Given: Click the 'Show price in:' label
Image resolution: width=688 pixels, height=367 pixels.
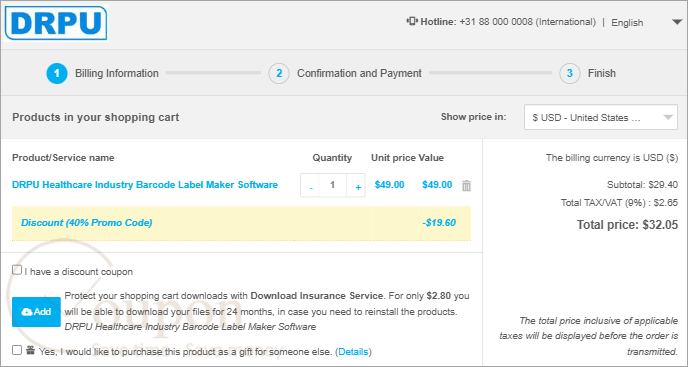Looking at the screenshot, I should (473, 117).
